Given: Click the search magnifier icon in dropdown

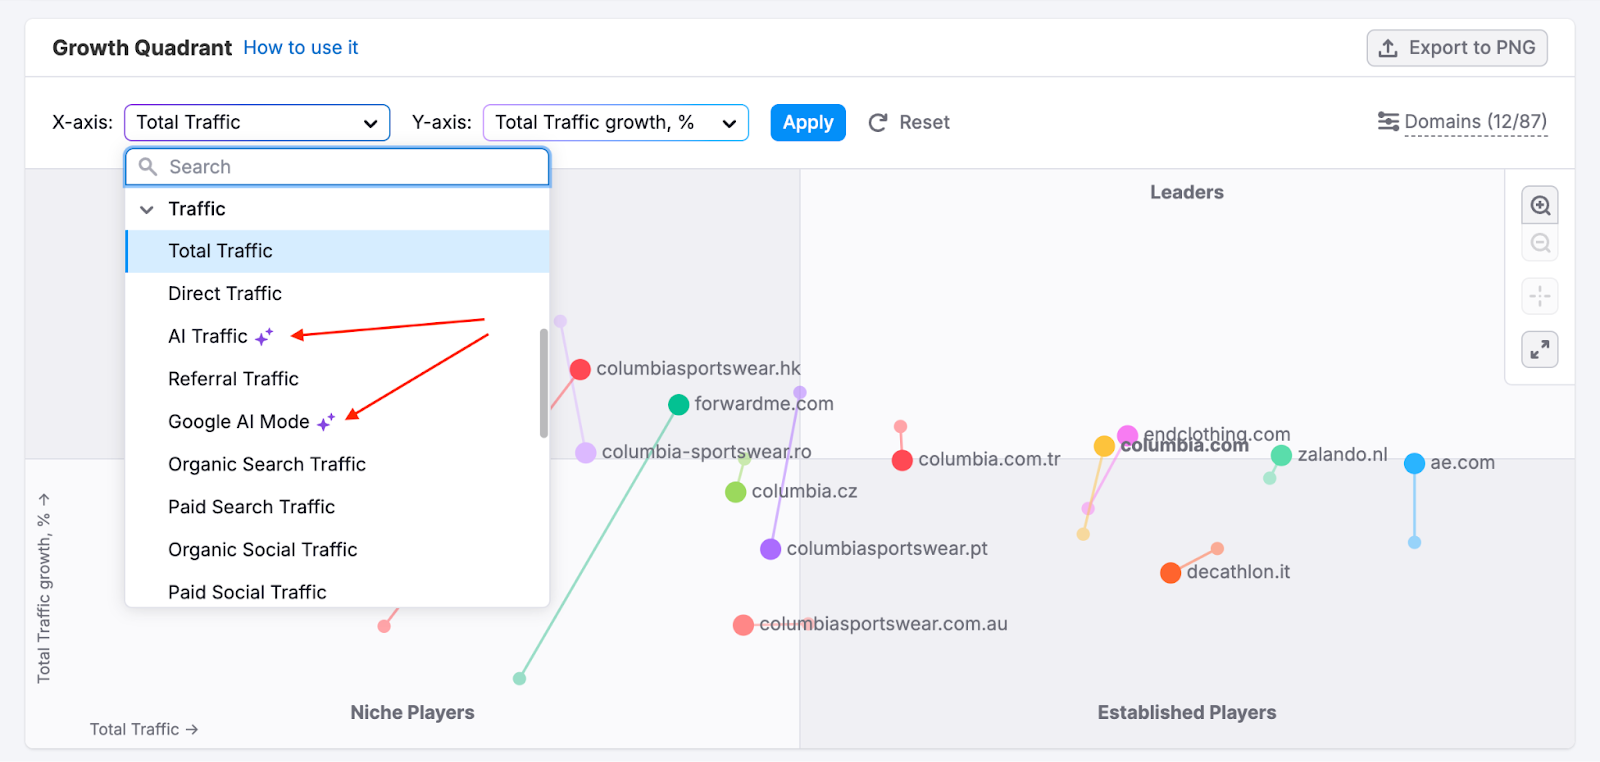Looking at the screenshot, I should pyautogui.click(x=148, y=167).
